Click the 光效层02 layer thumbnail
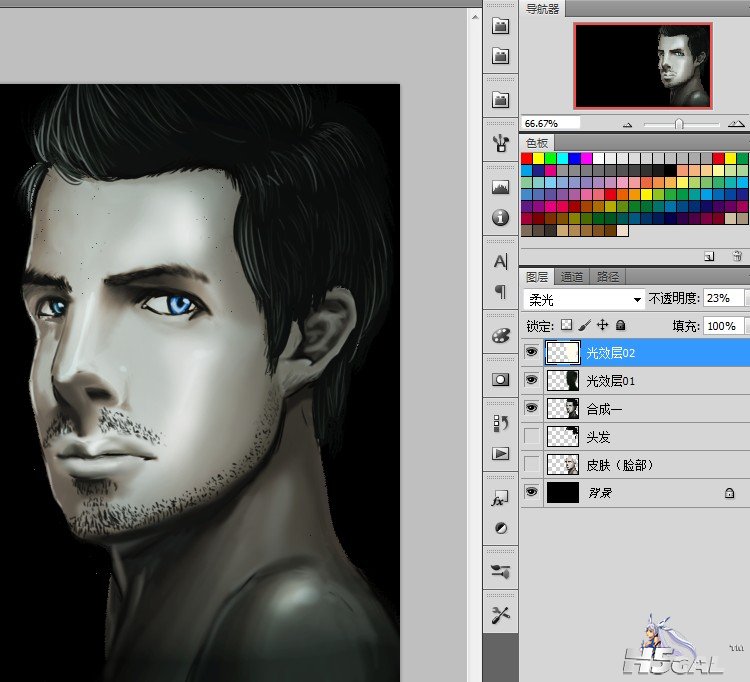This screenshot has width=750, height=682. [563, 353]
